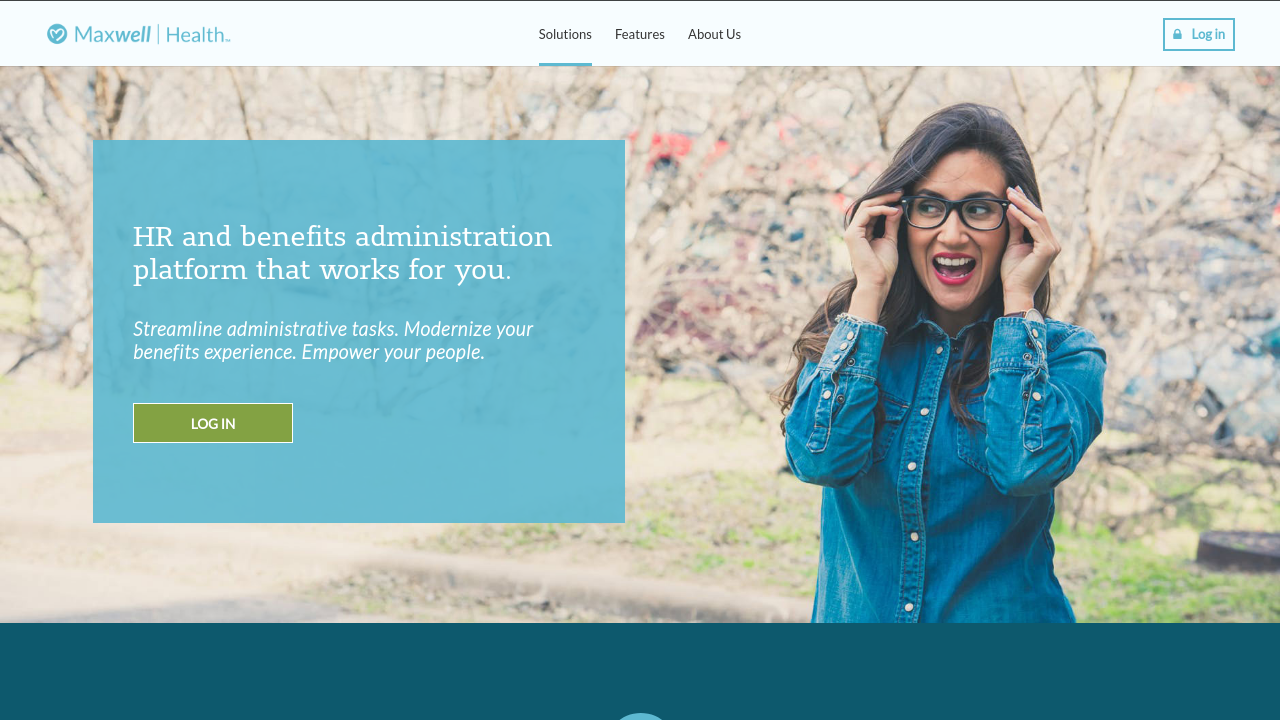The width and height of the screenshot is (1280, 720).
Task: Click the partial circle icon at page bottom
Action: (x=640, y=716)
